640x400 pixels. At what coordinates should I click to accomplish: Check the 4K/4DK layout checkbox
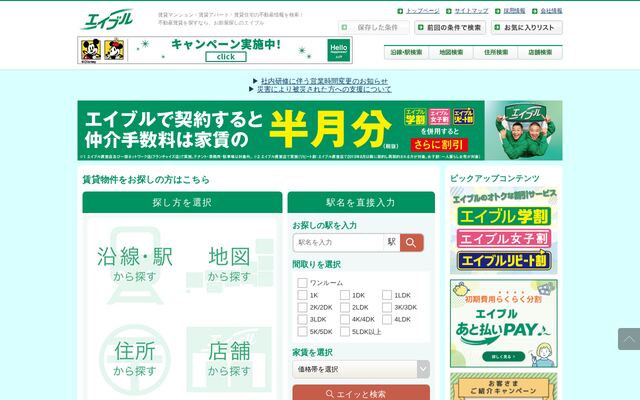(x=345, y=319)
